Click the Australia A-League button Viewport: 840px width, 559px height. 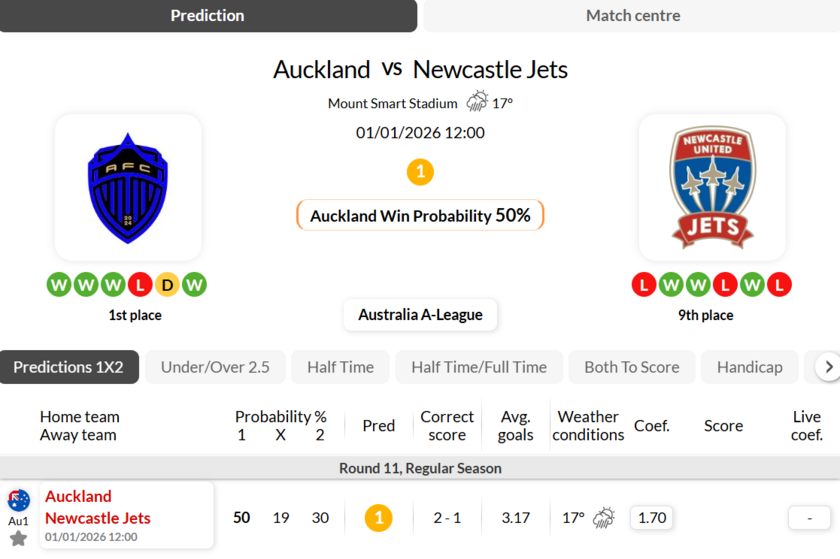[420, 315]
